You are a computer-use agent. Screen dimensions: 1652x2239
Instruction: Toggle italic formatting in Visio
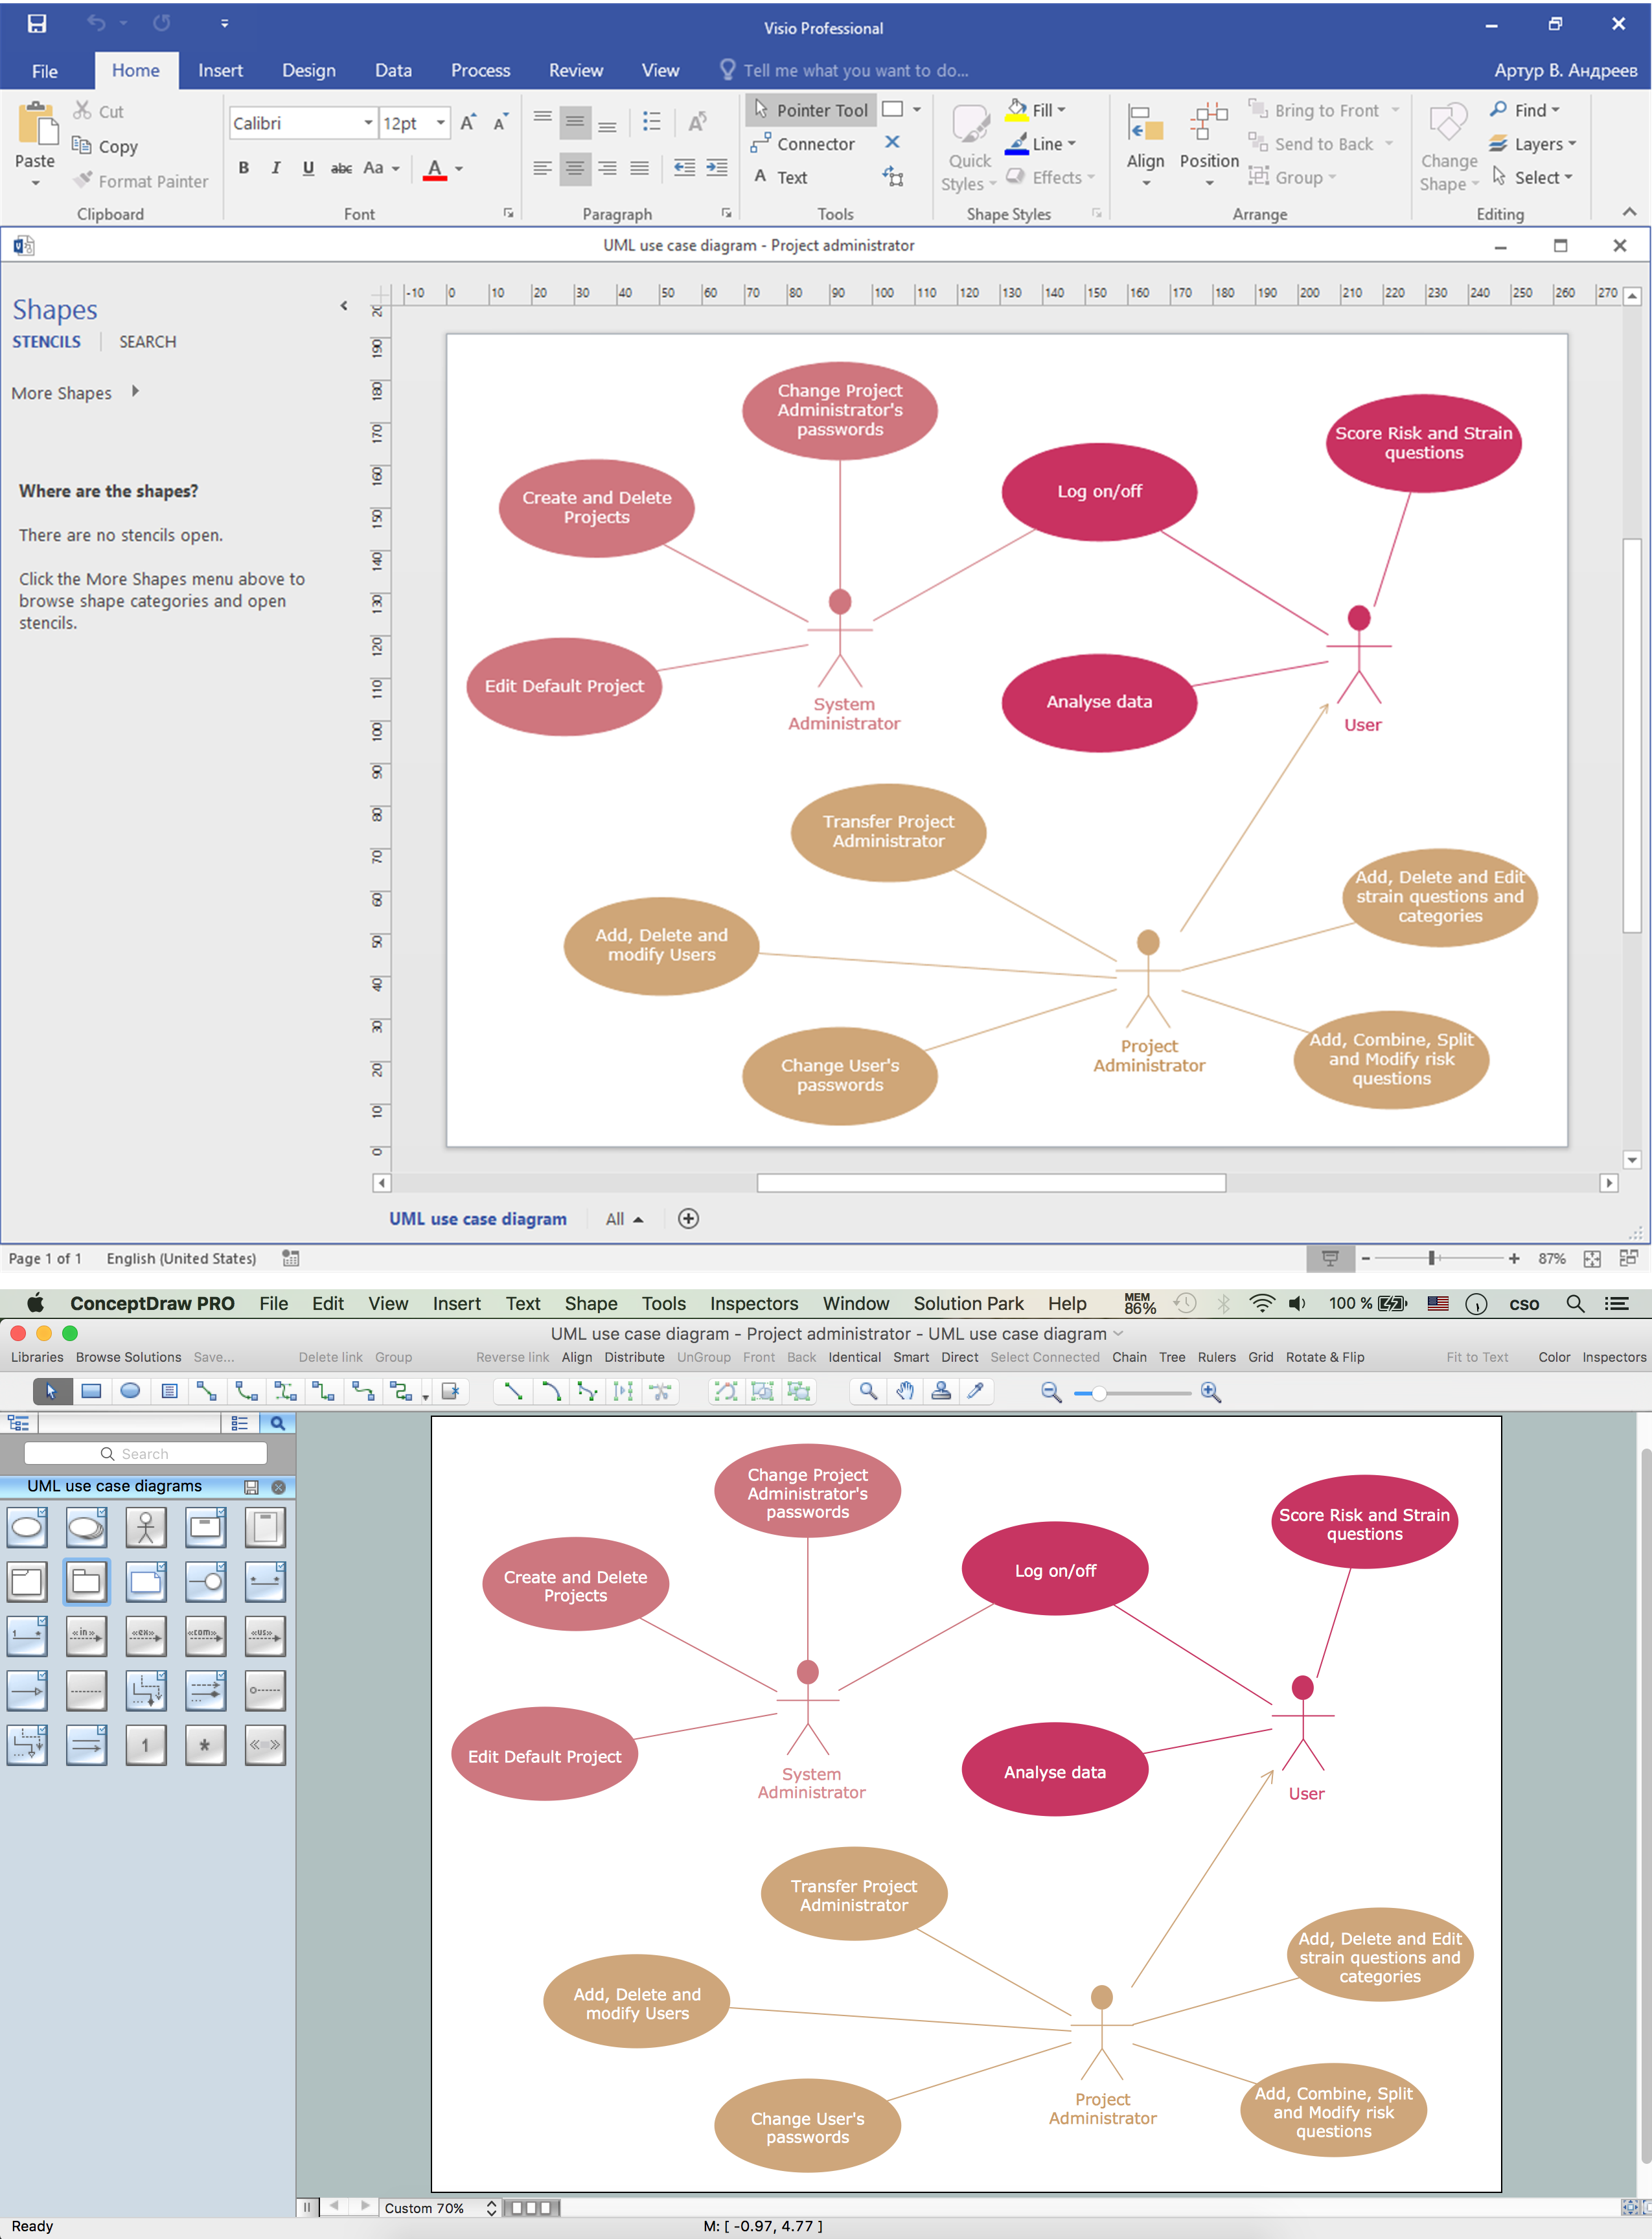click(x=275, y=168)
